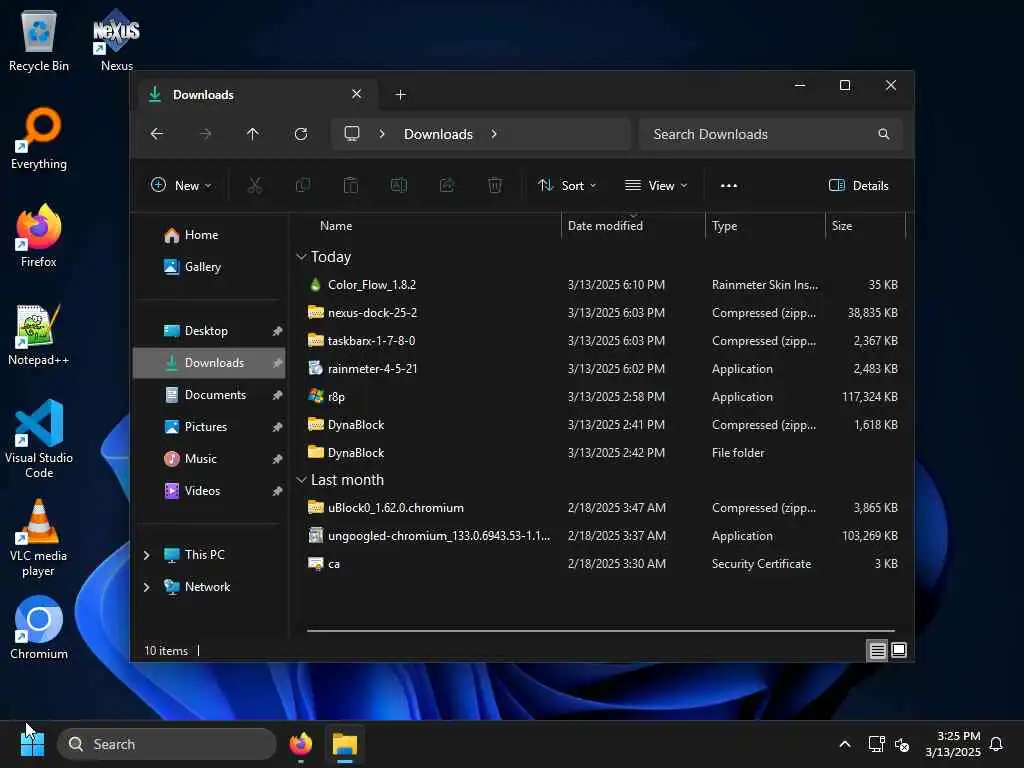Expand This PC in navigation pane
The height and width of the screenshot is (768, 1024).
[x=146, y=555]
